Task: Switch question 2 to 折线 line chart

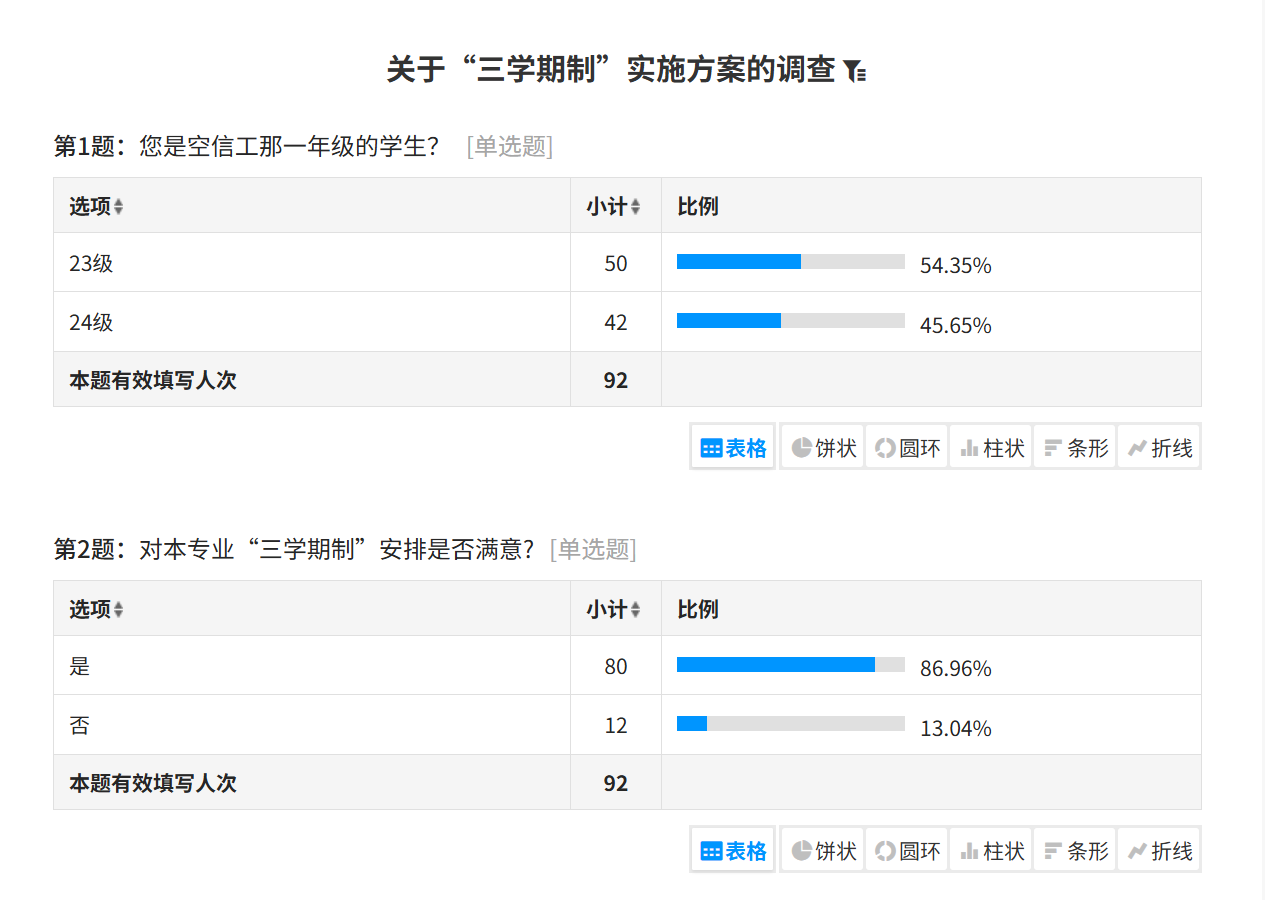Action: [1159, 850]
